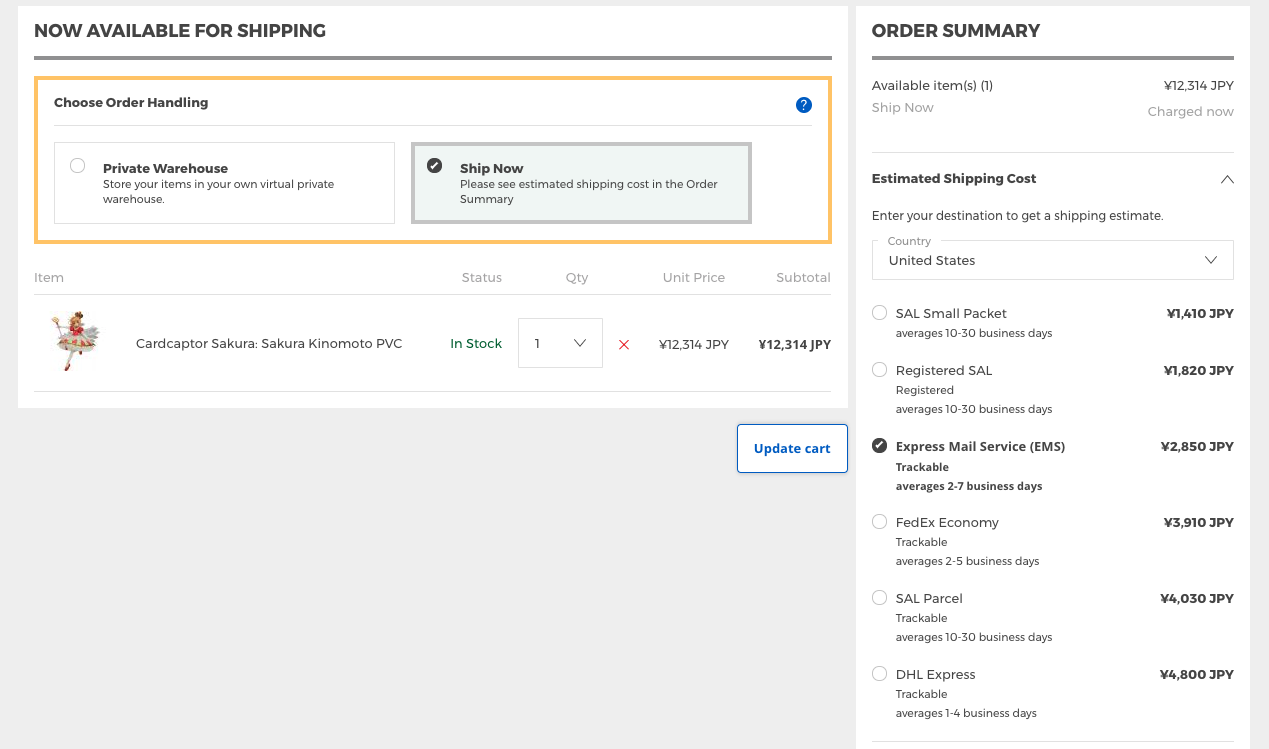
Task: Click the Choose Order Handling heading
Action: click(x=131, y=103)
